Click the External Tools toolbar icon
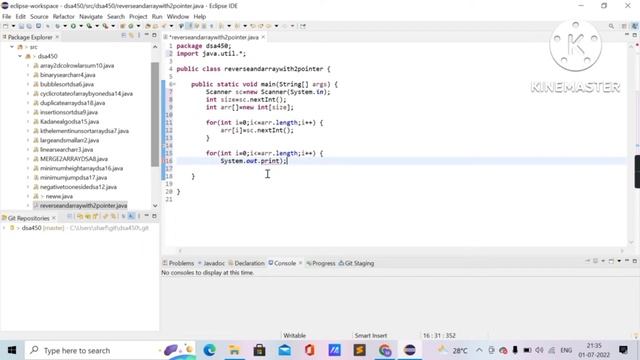Viewport: 640px width, 360px height. pyautogui.click(x=105, y=26)
